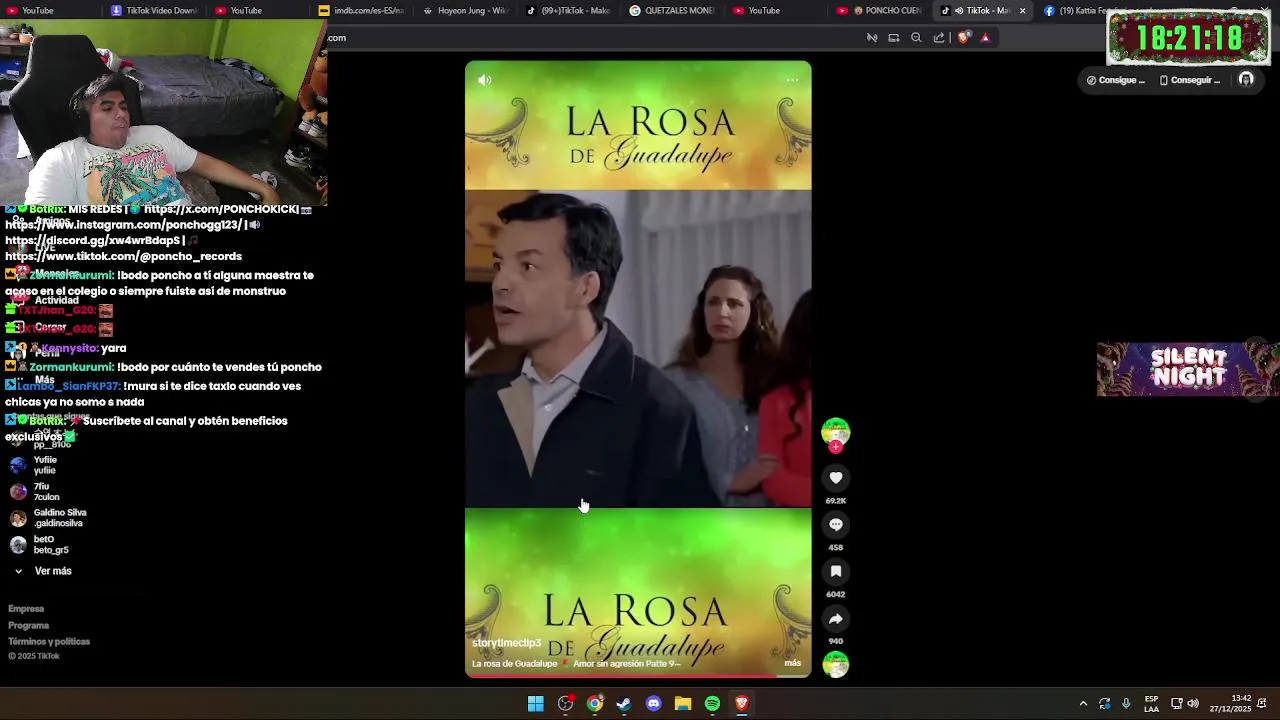The height and width of the screenshot is (720, 1280).
Task: Switch to the TikTok Video Download tab
Action: [155, 11]
